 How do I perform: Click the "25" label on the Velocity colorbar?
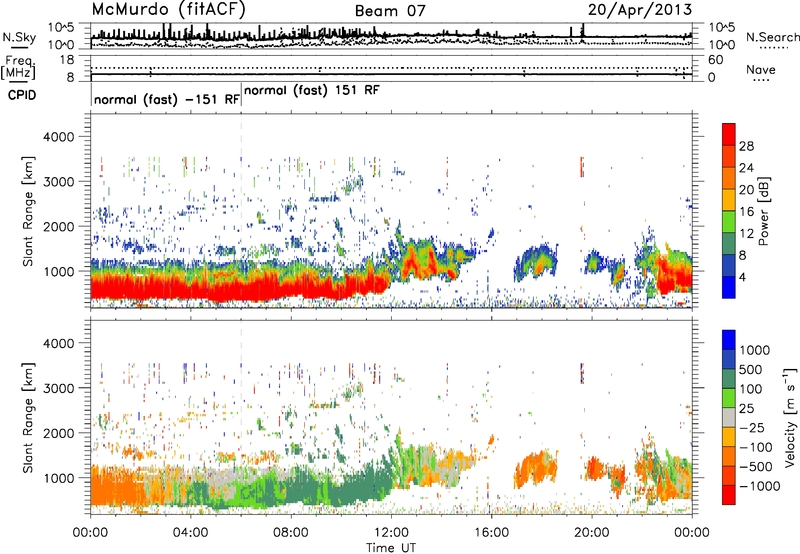point(747,408)
